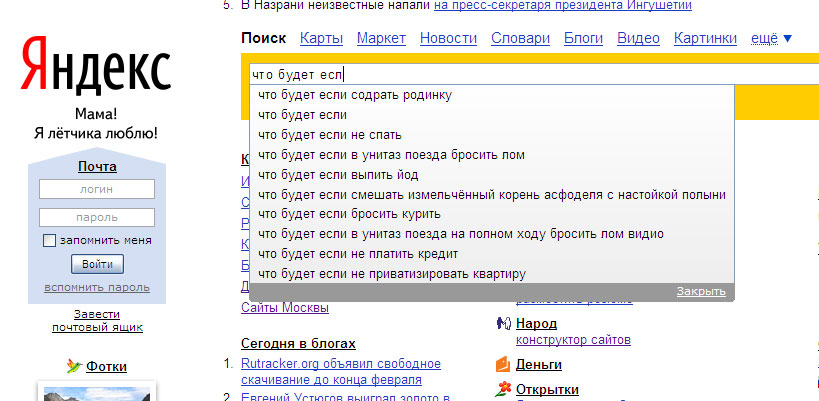Screen dimensions: 819x401
Task: Toggle the запомнить меня checkbox
Action: pos(49,241)
